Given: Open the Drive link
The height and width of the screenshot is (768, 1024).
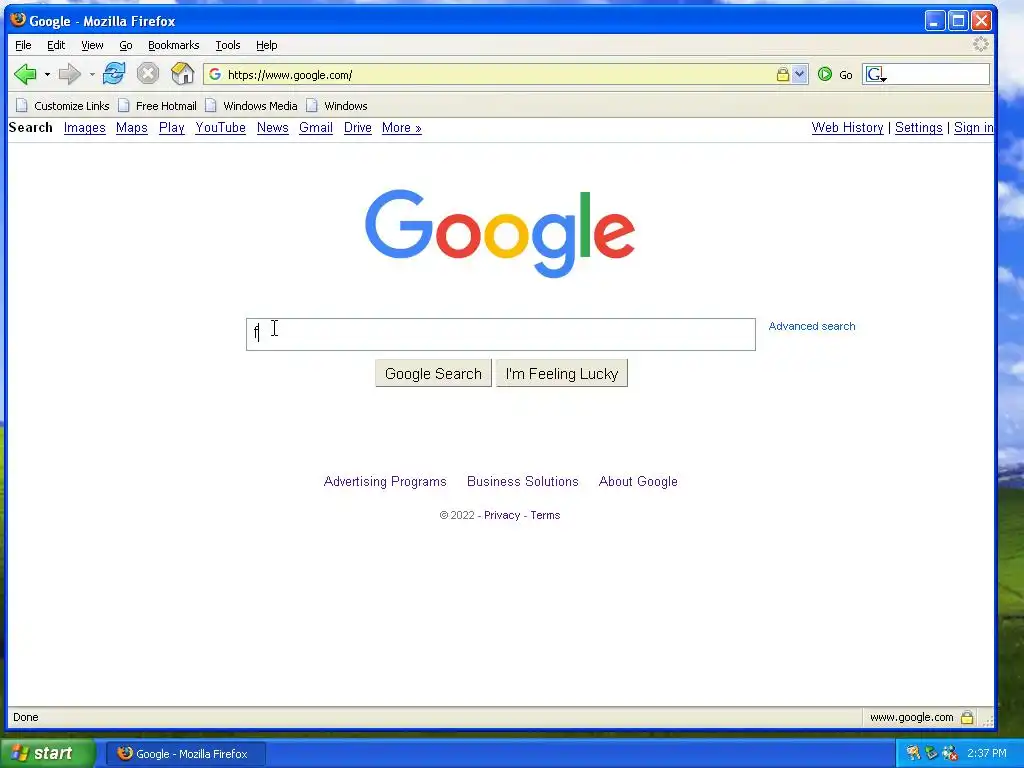Looking at the screenshot, I should coord(357,128).
